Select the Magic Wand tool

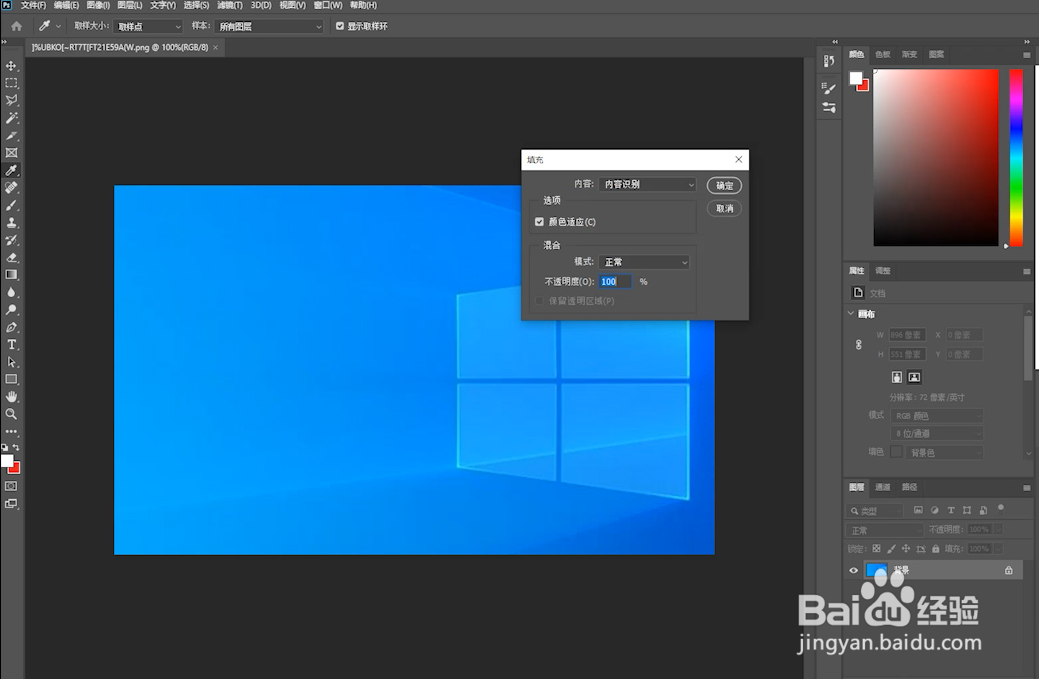pos(11,118)
